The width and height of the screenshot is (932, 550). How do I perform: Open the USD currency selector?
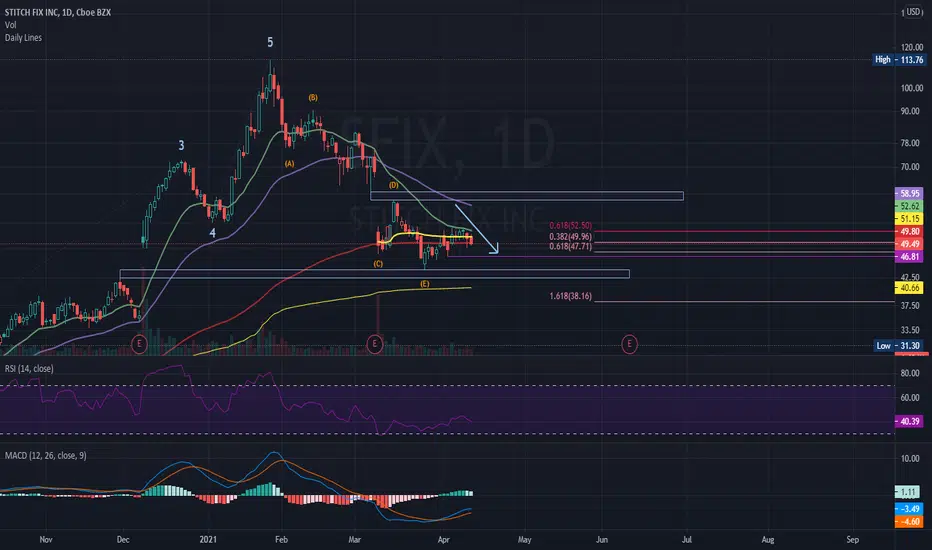pos(913,12)
